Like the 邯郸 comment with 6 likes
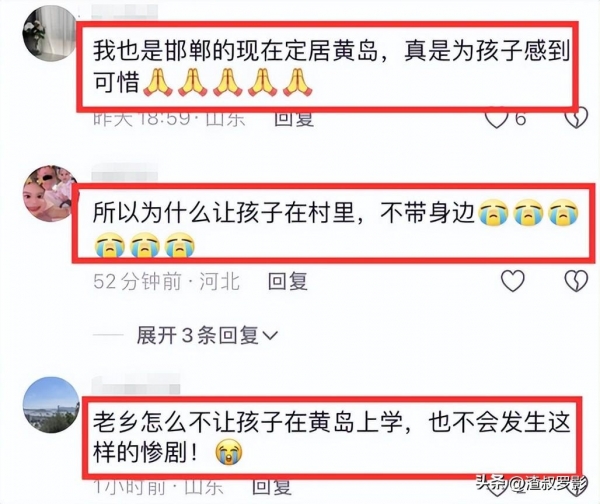The width and height of the screenshot is (600, 504). [496, 119]
